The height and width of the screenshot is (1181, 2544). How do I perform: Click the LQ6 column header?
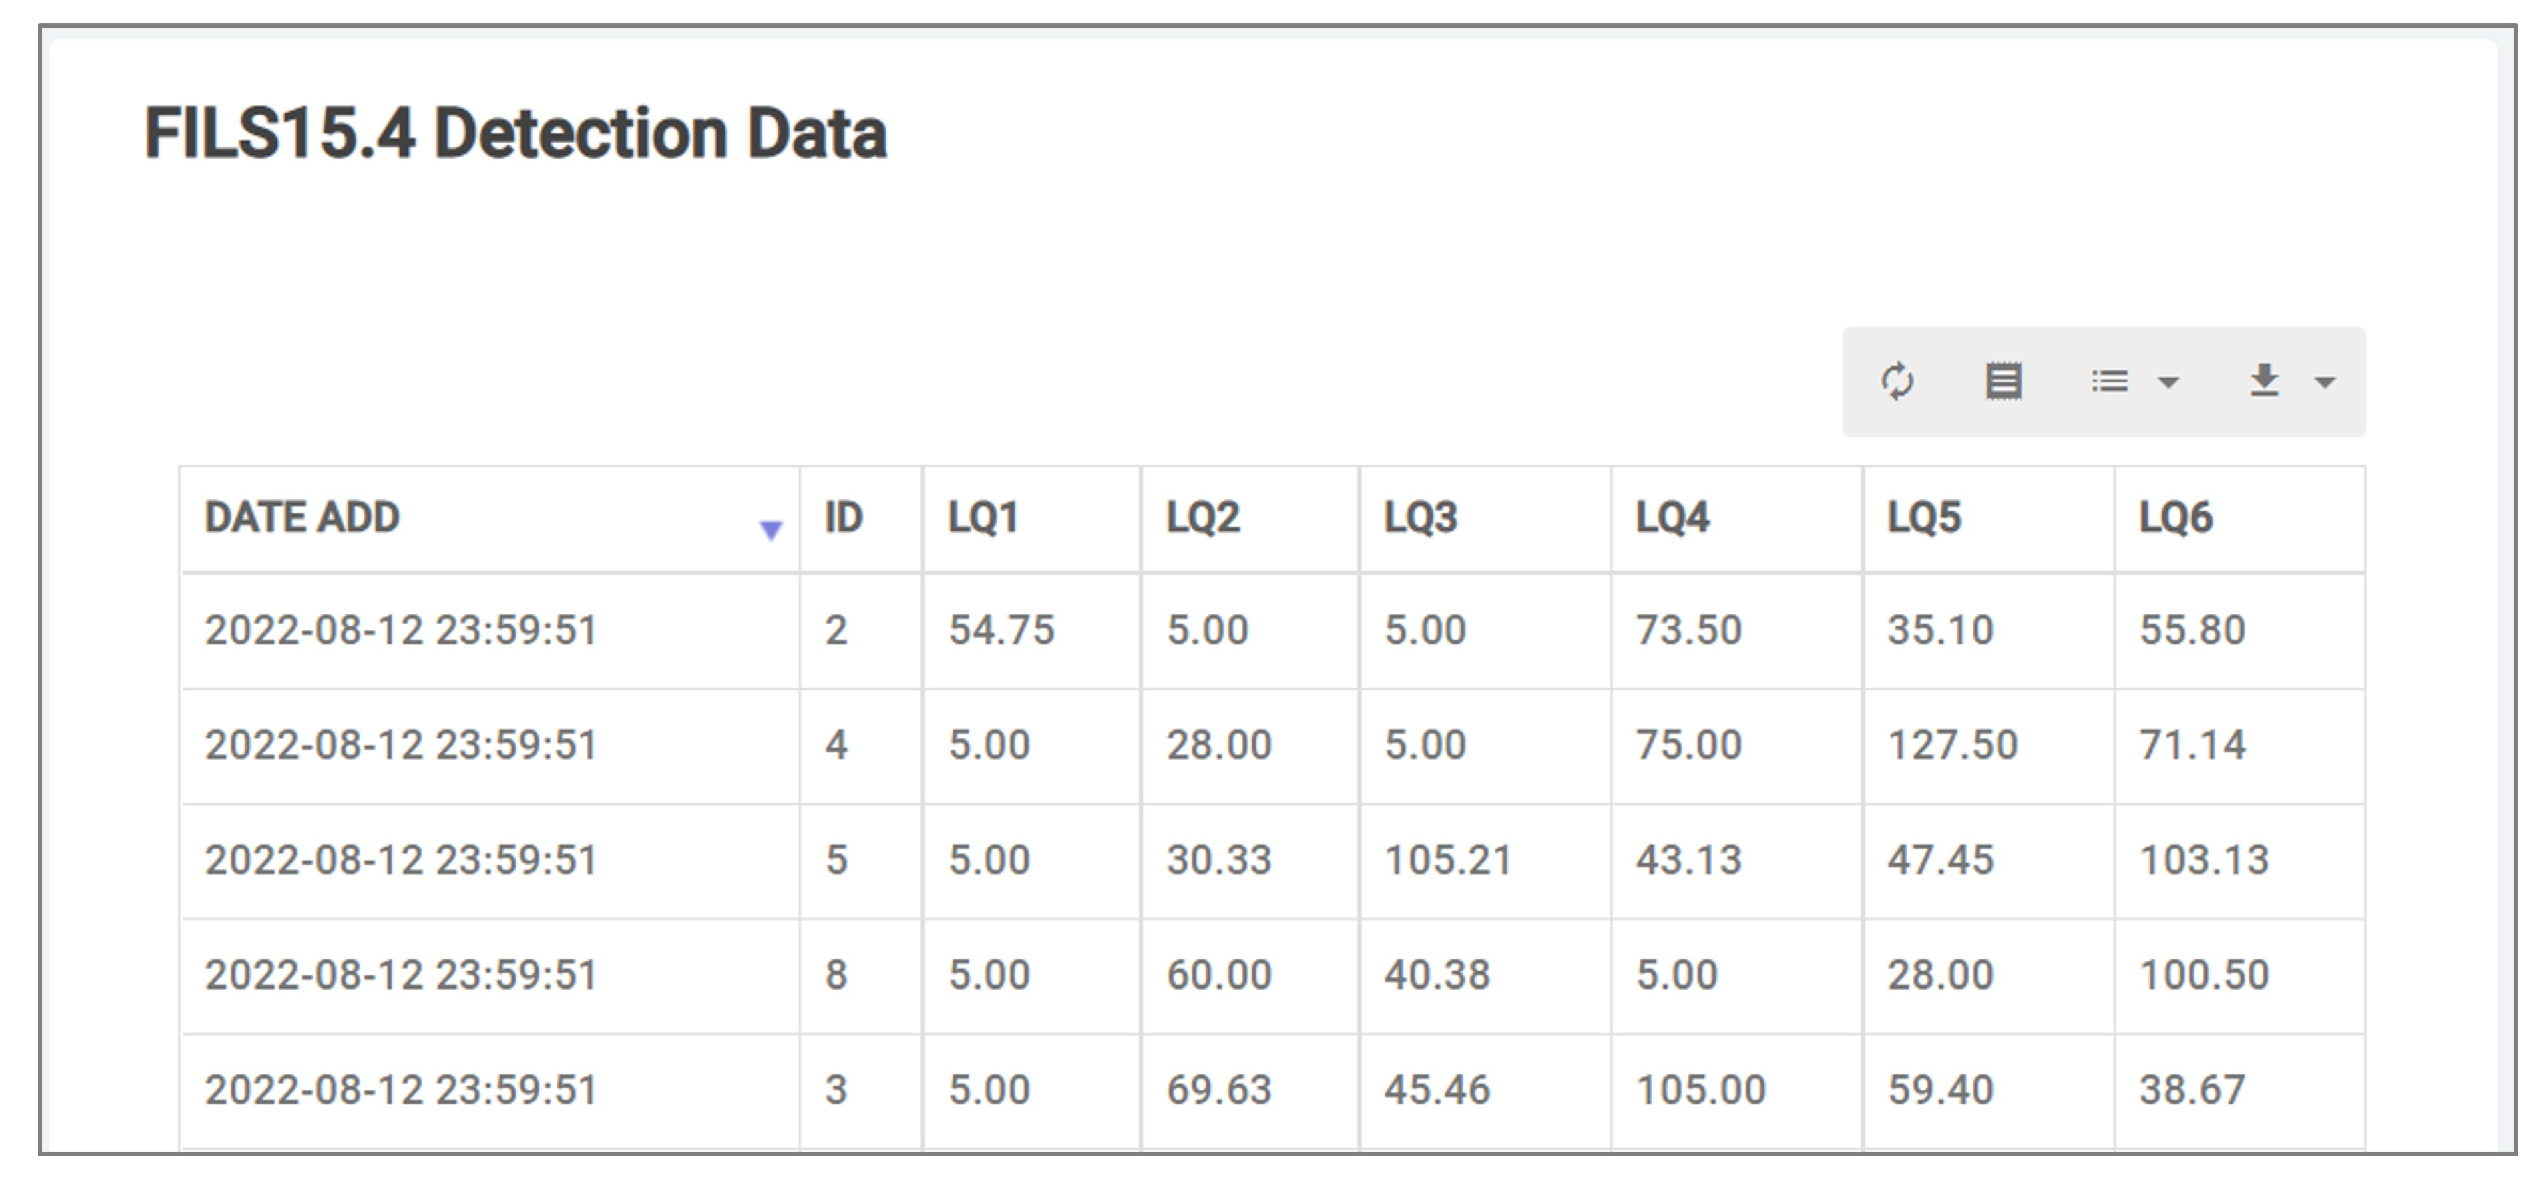(2176, 518)
